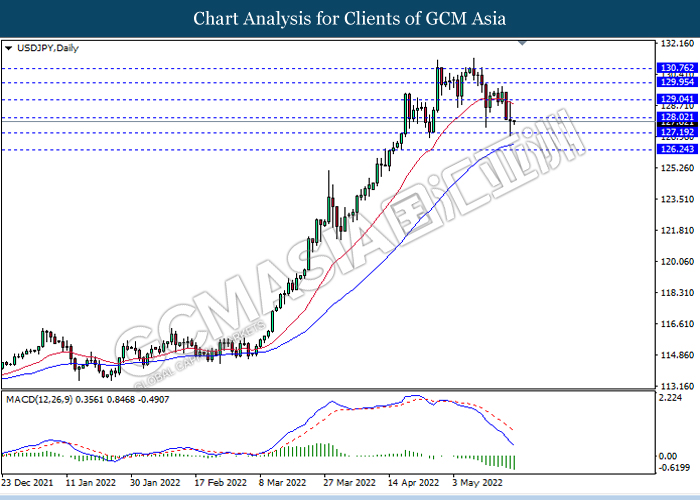Select the 129.041 price level label

click(x=677, y=99)
